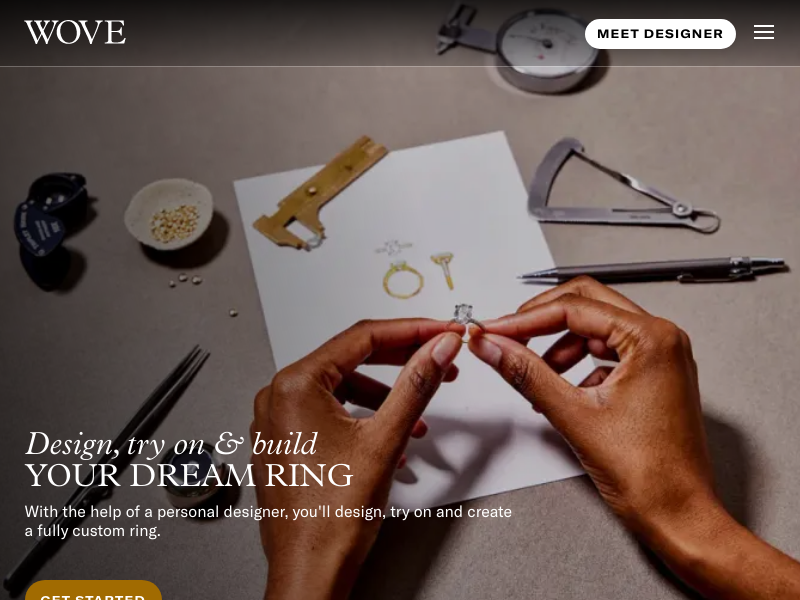Click the diamond ring held between fingers
This screenshot has width=800, height=600.
click(467, 320)
